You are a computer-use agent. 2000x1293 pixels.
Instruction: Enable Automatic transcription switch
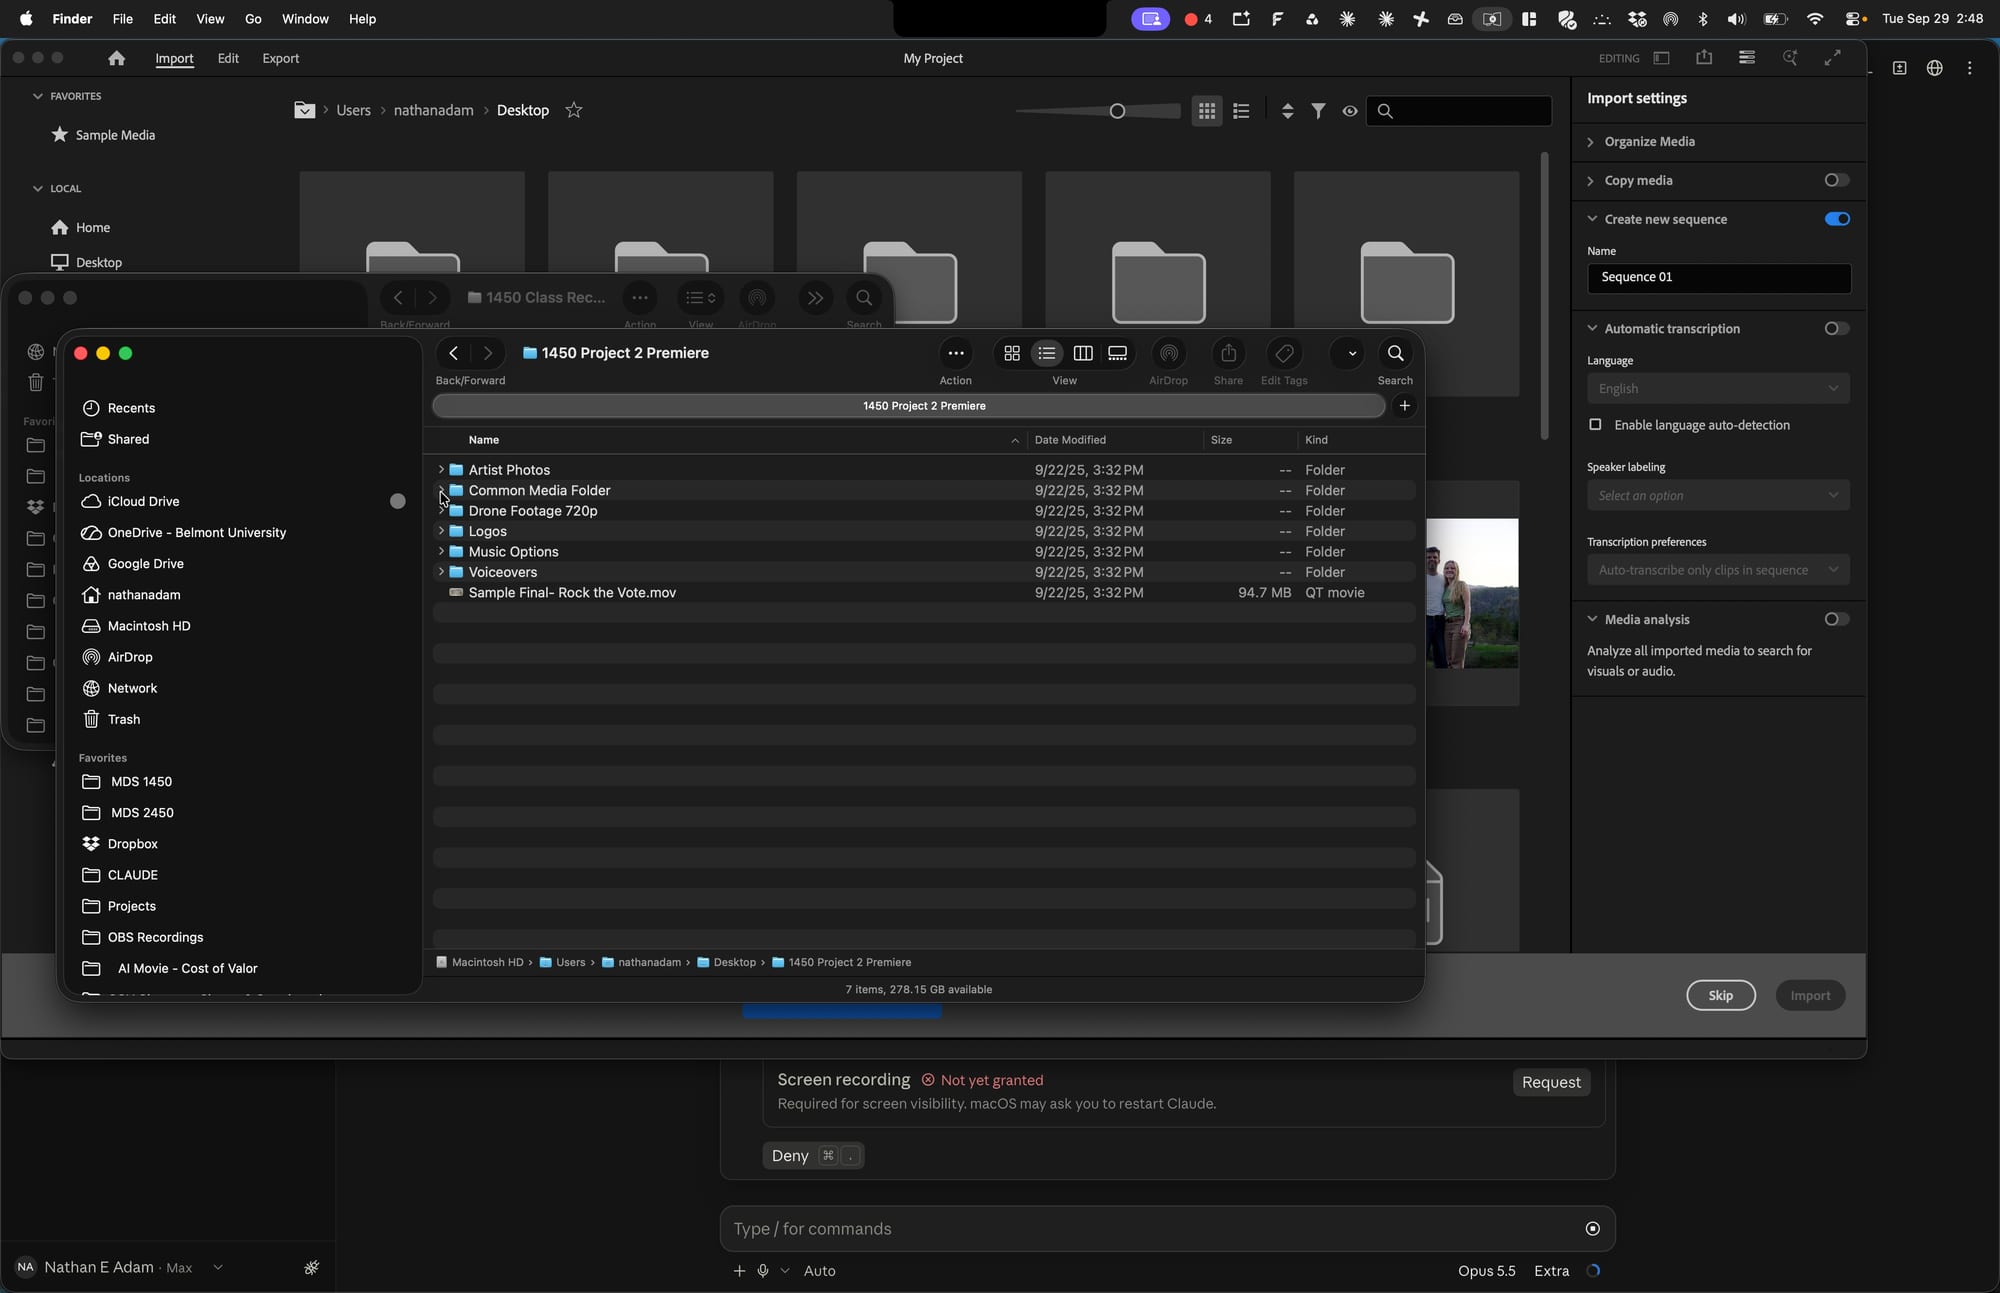tap(1836, 329)
